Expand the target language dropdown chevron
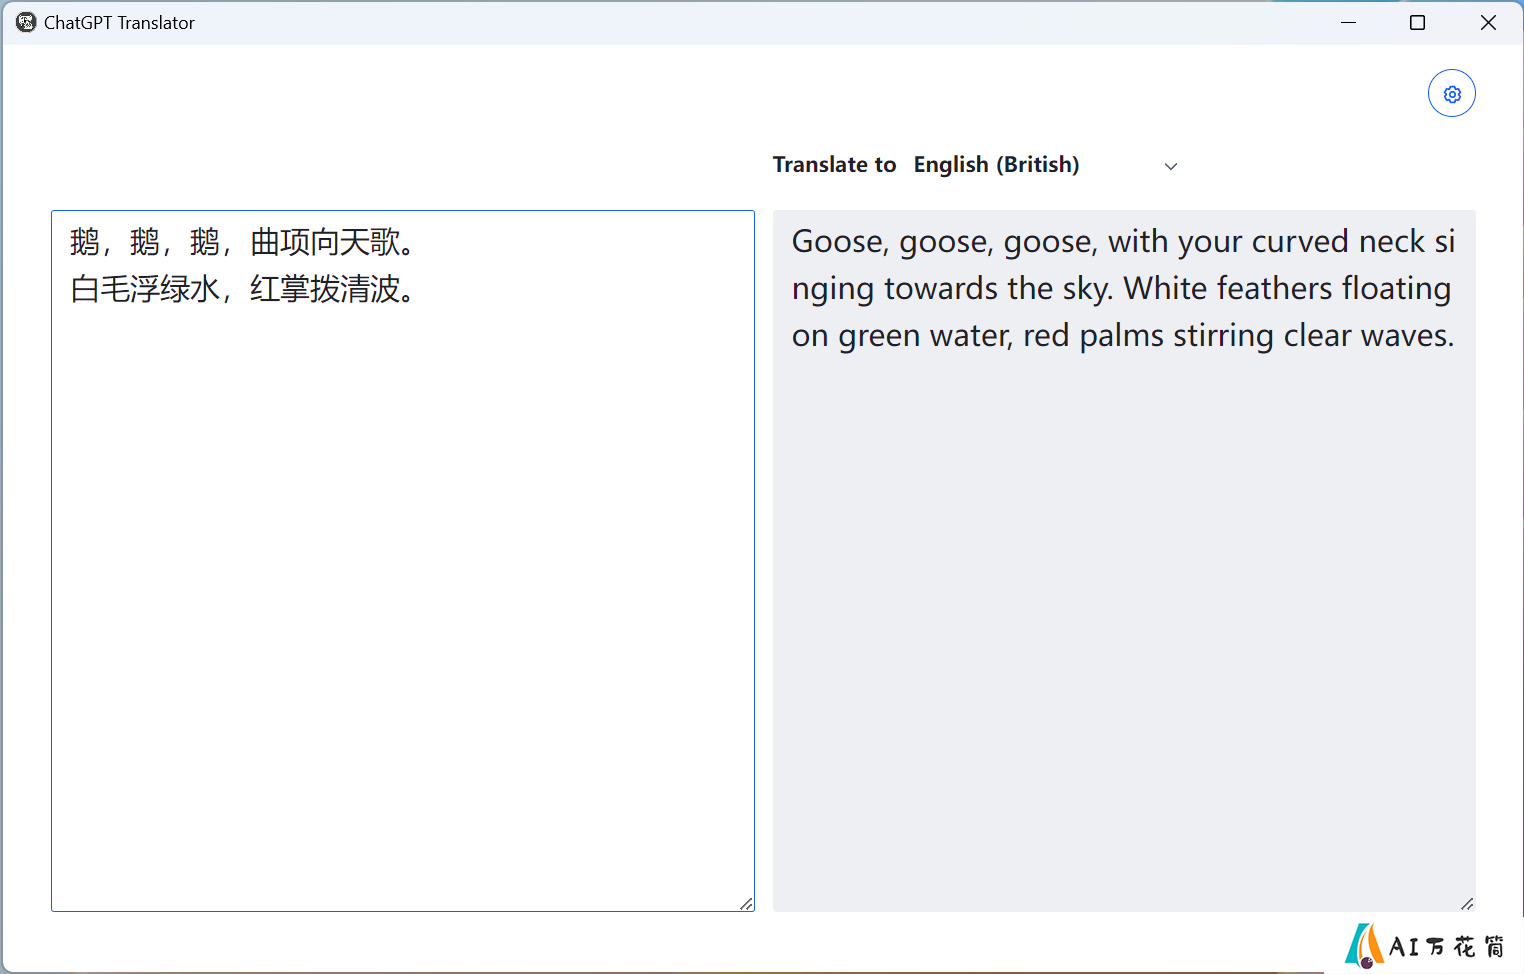Viewport: 1524px width, 974px height. tap(1171, 166)
